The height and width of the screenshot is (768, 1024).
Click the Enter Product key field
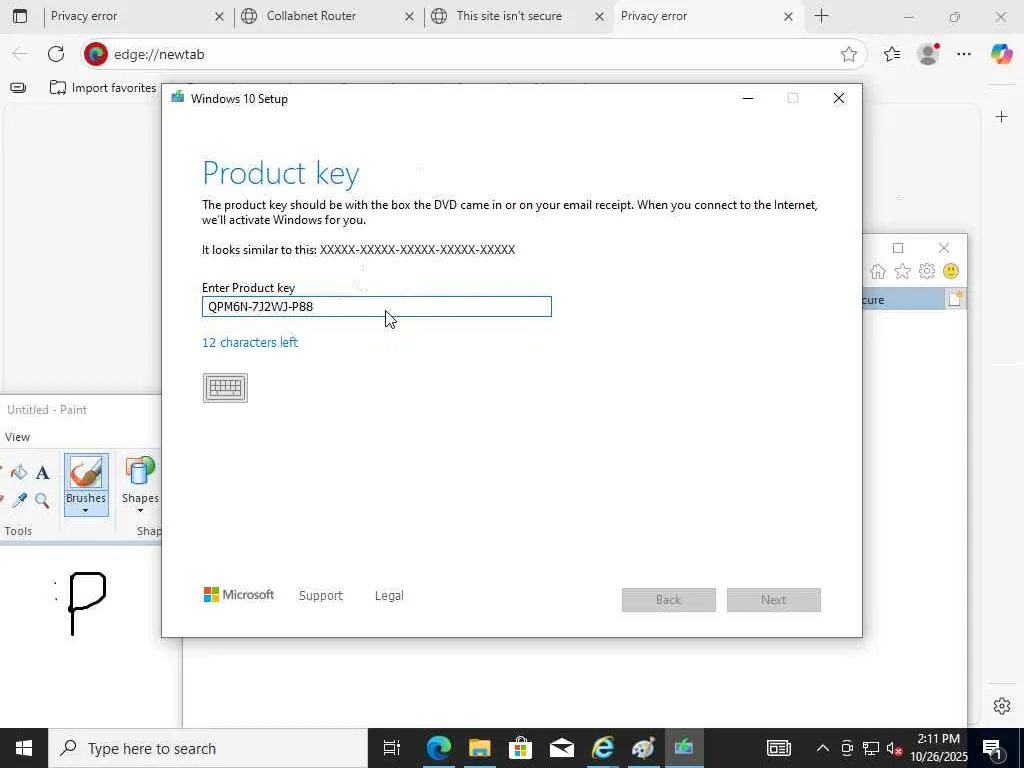coord(377,306)
